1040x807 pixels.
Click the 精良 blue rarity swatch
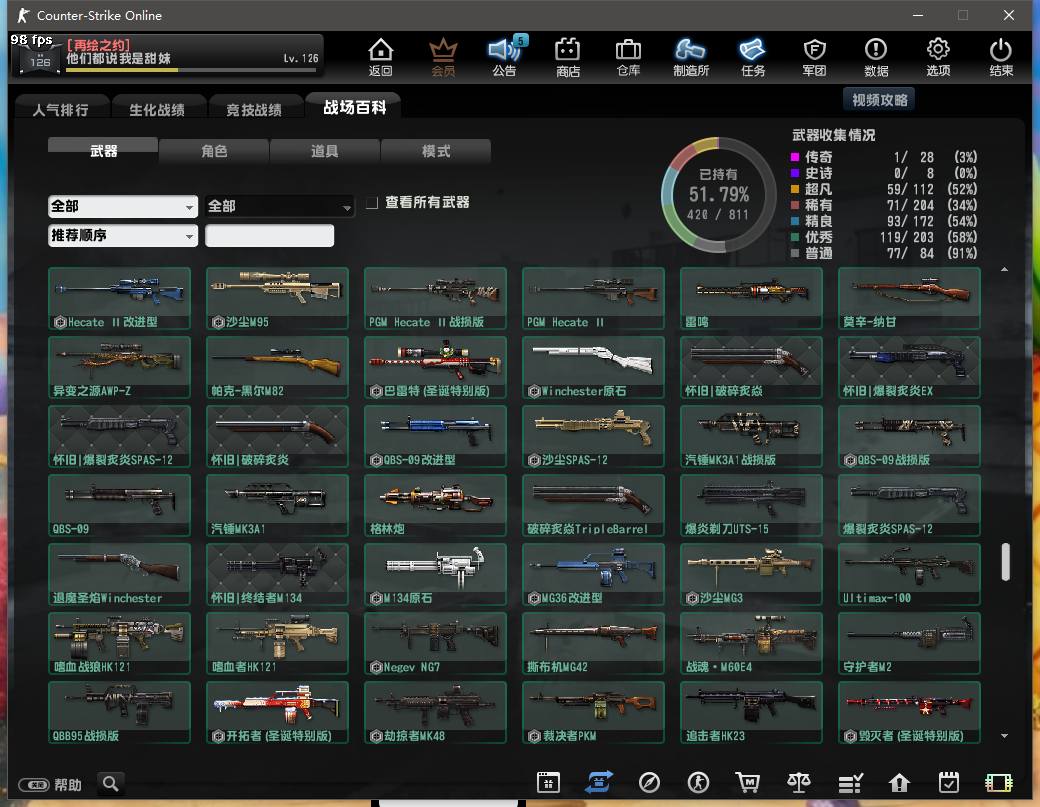(795, 221)
